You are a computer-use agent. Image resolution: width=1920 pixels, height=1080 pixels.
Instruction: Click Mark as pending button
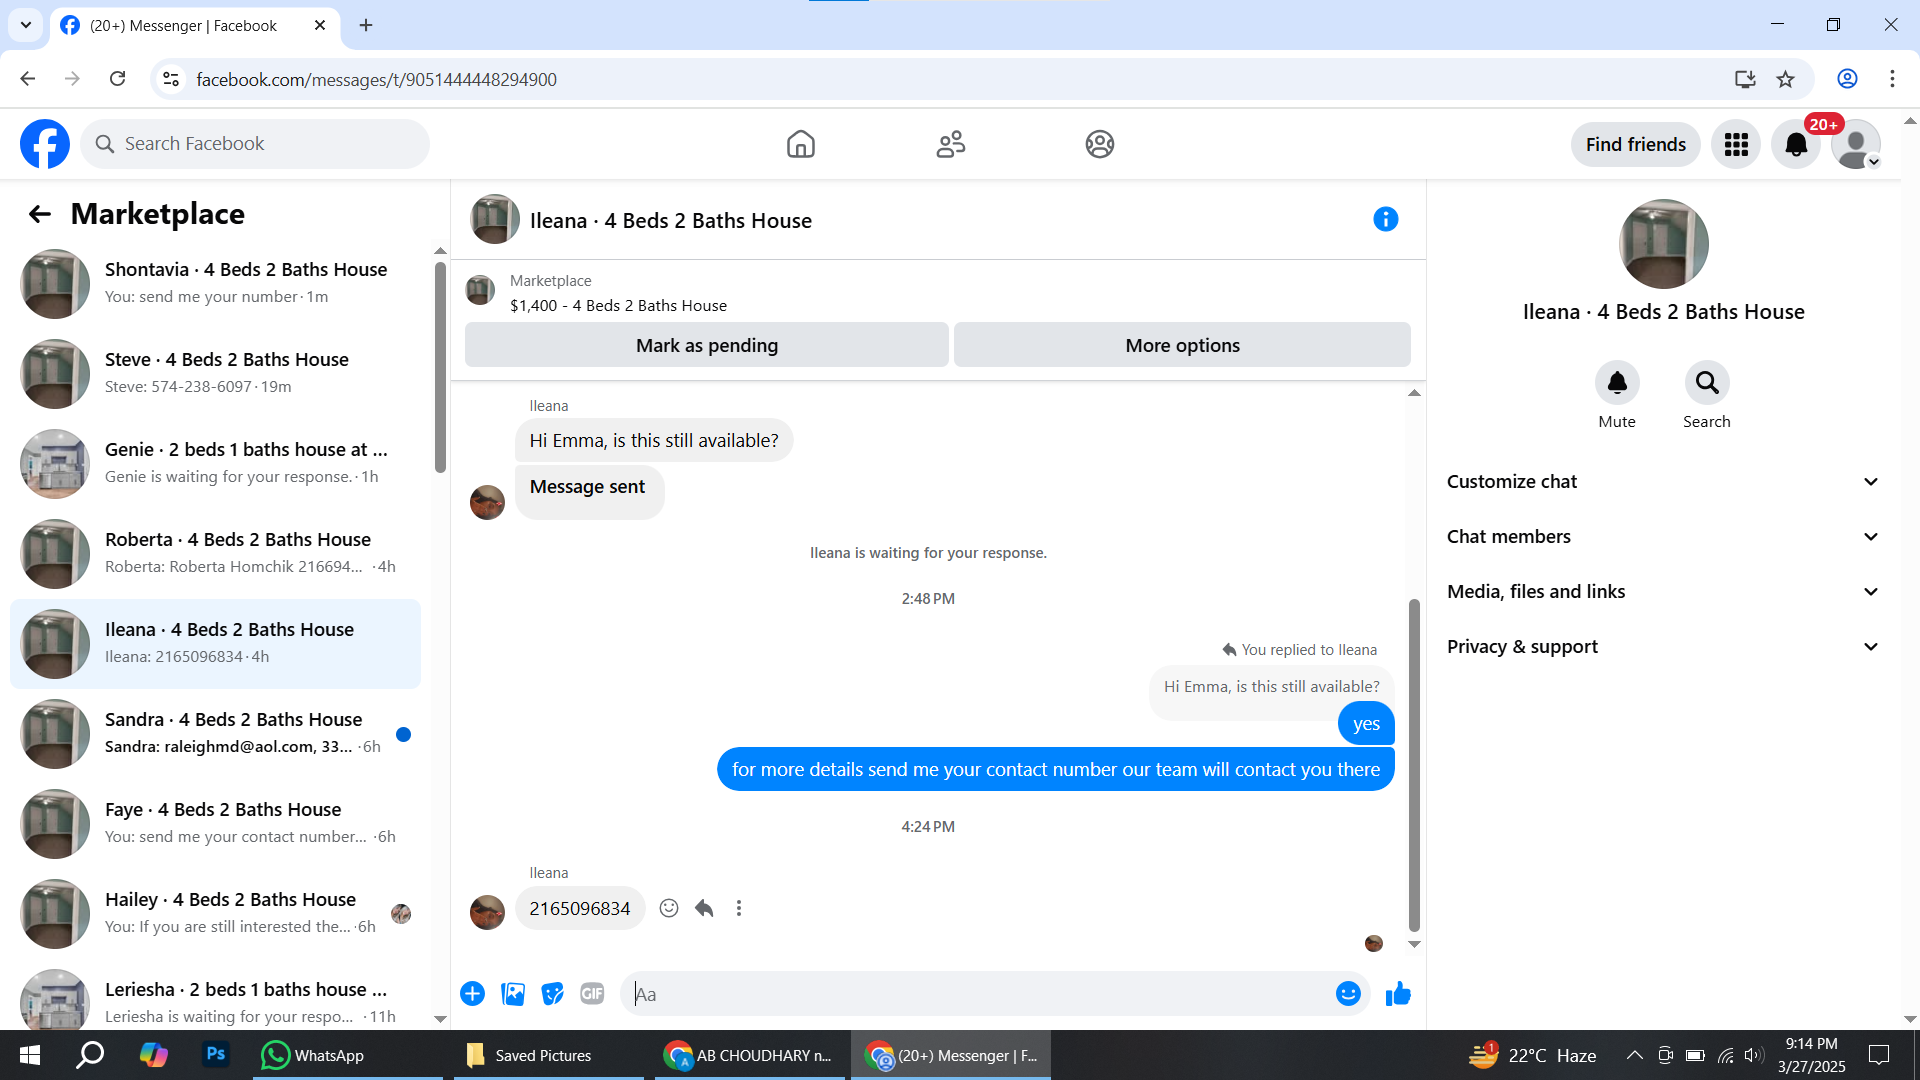[706, 345]
